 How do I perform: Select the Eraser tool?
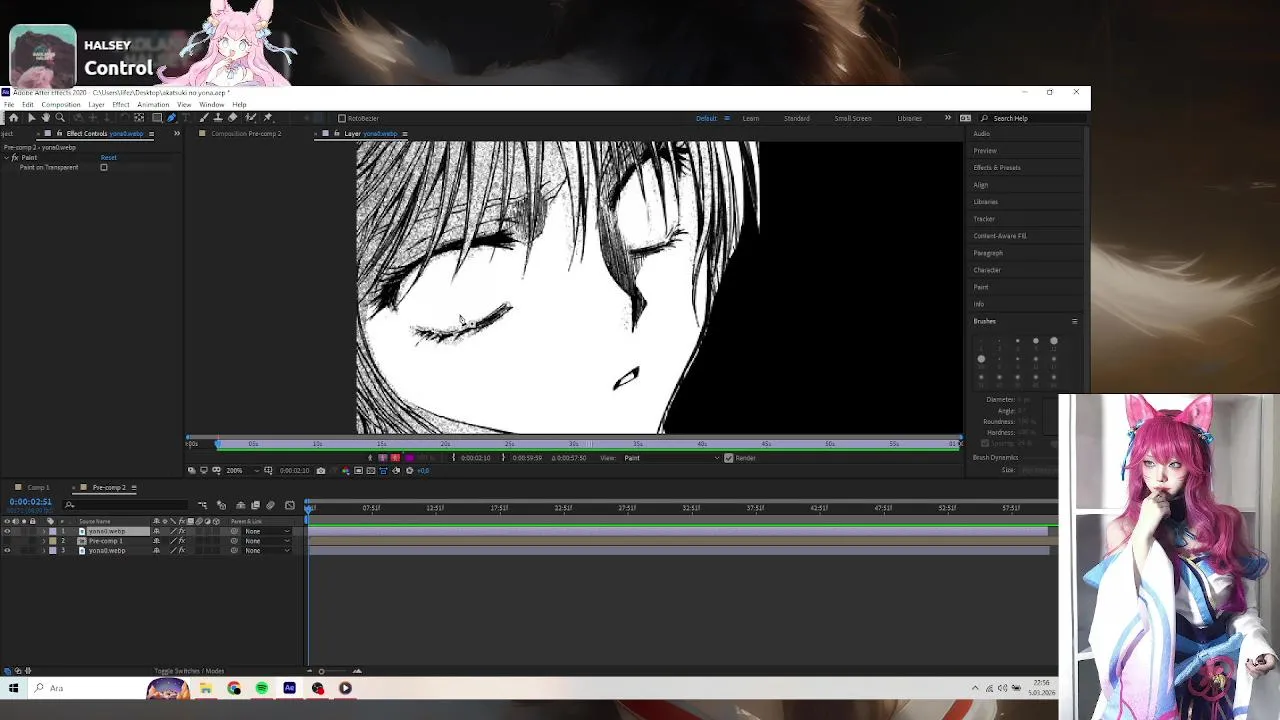232,118
